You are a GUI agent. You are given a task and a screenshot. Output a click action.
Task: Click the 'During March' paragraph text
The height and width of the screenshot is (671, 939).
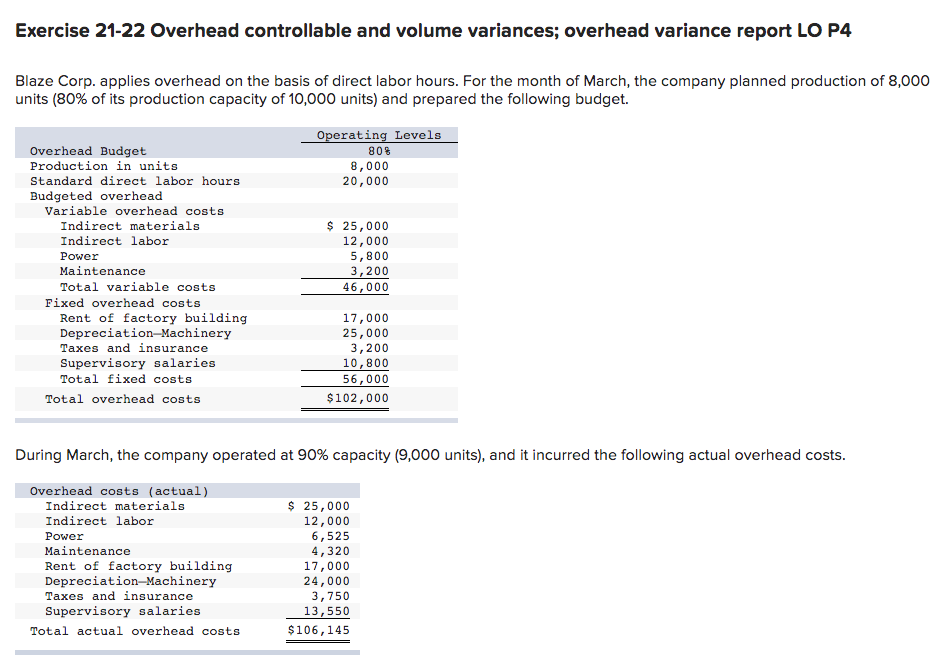point(430,455)
